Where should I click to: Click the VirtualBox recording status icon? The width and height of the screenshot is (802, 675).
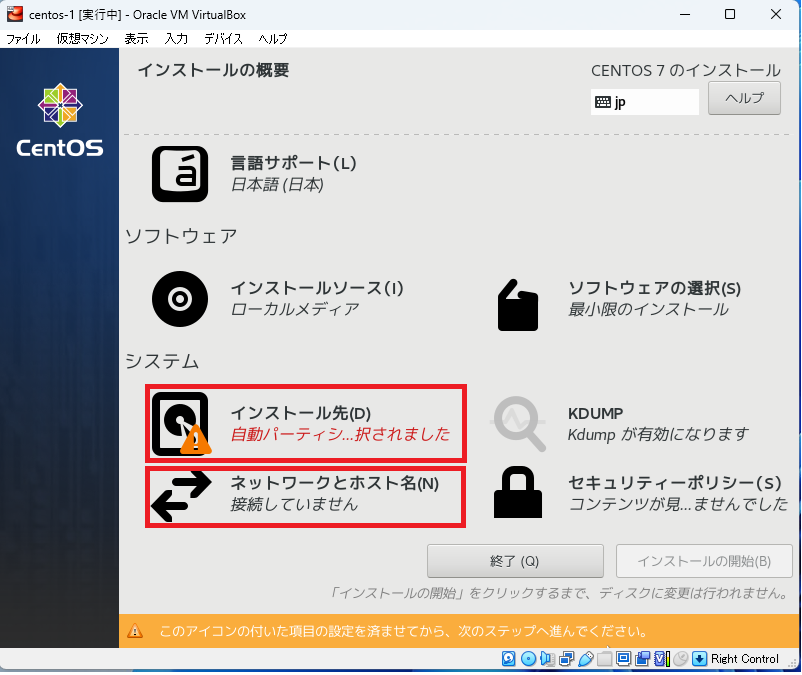coord(642,659)
